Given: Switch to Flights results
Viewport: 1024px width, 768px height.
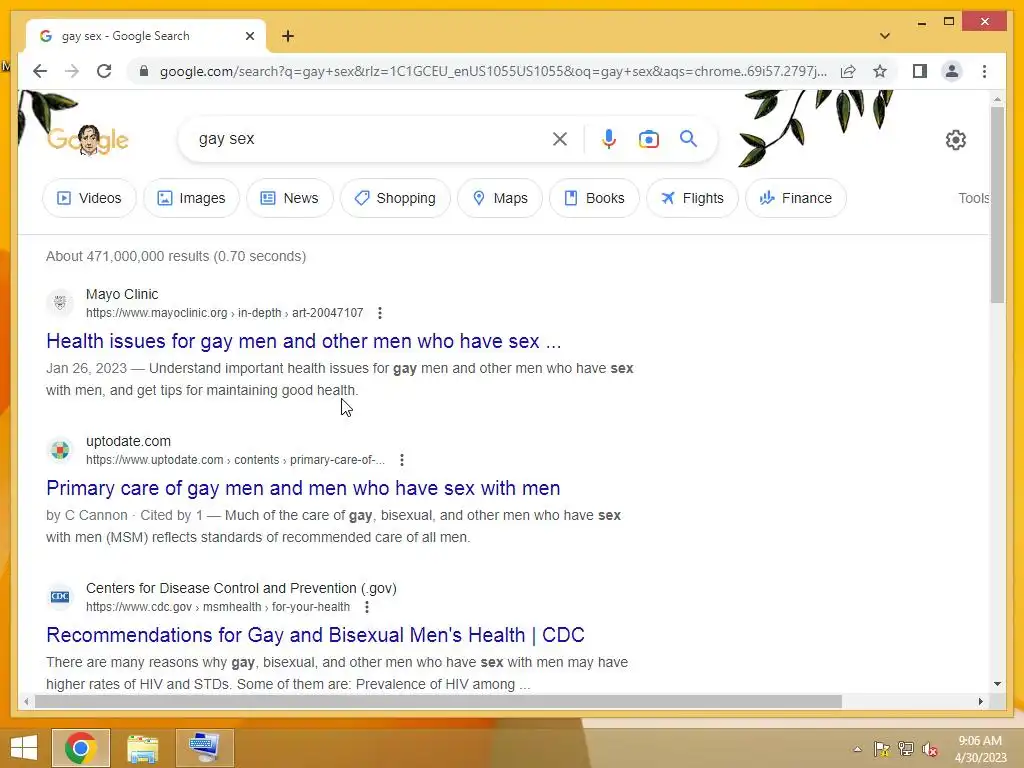Looking at the screenshot, I should coord(692,198).
